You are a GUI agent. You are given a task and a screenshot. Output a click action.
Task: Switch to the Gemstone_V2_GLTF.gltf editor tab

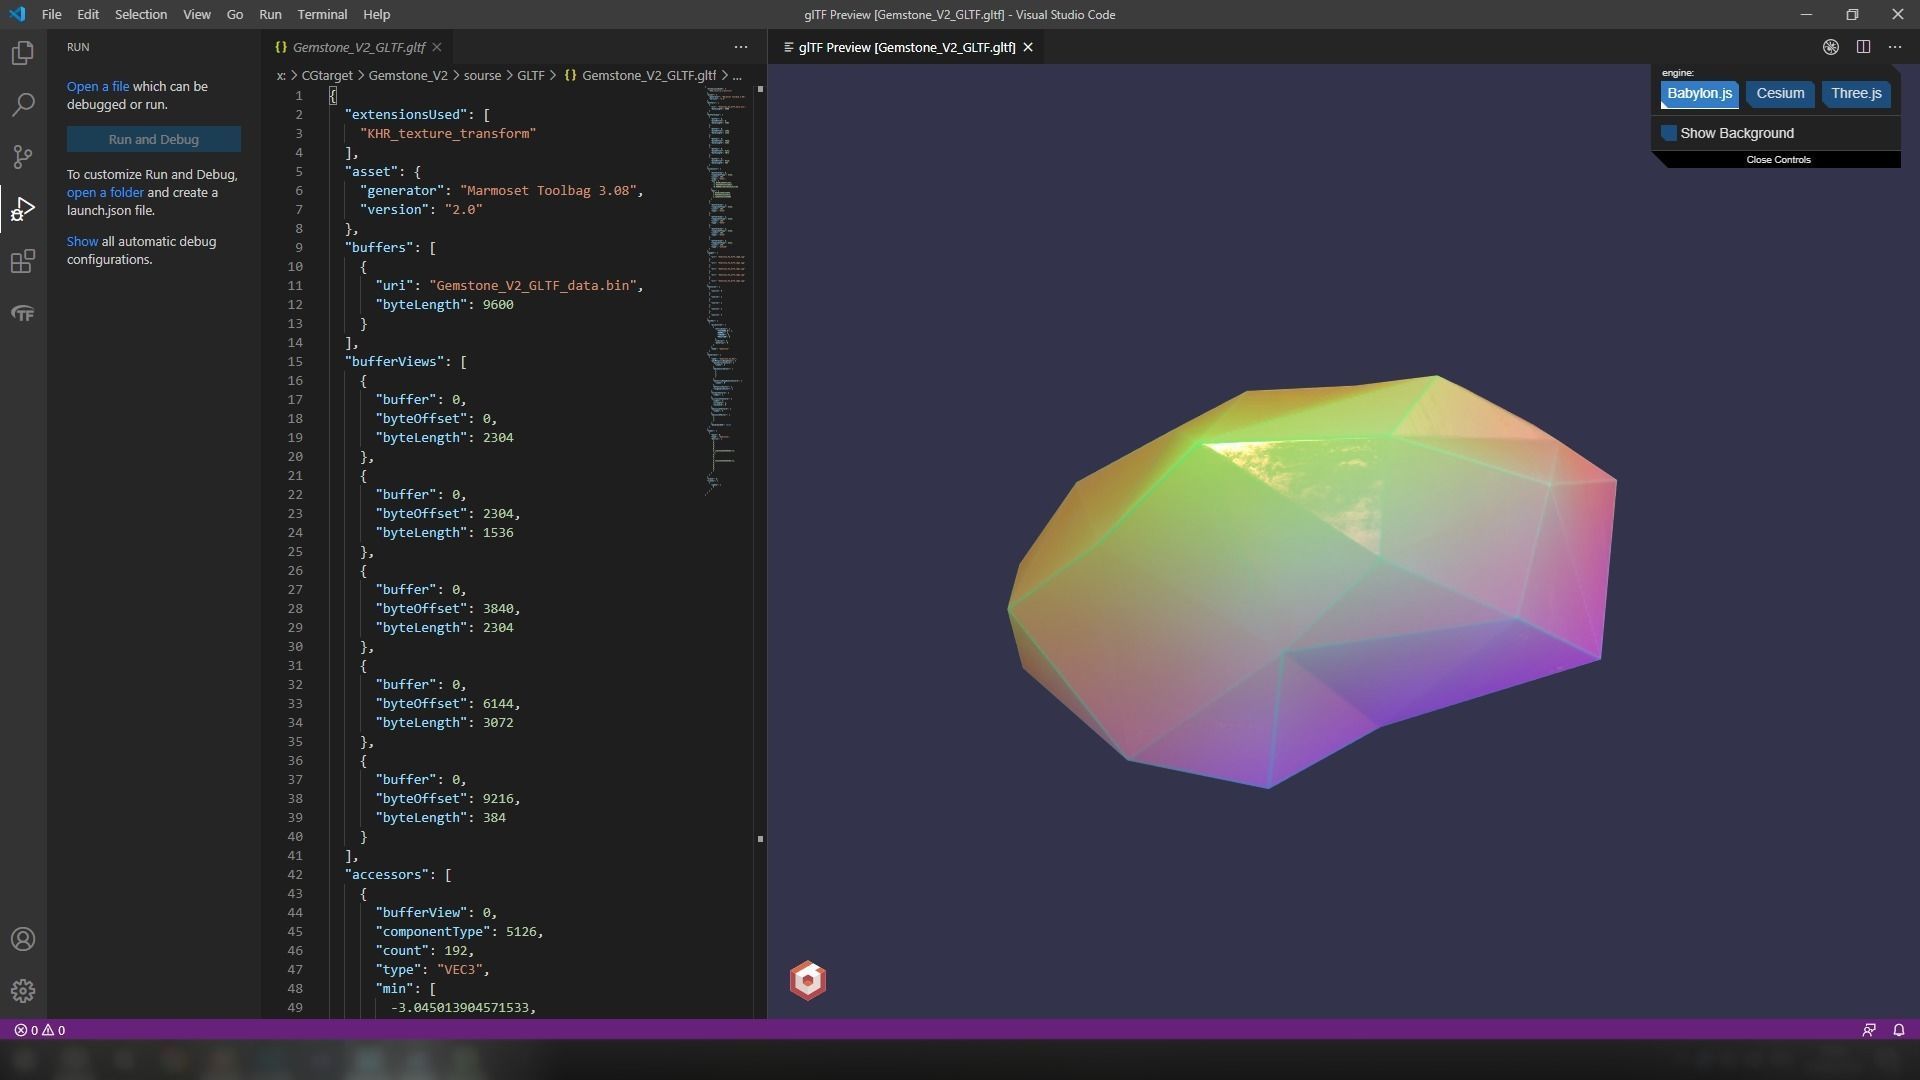[358, 47]
